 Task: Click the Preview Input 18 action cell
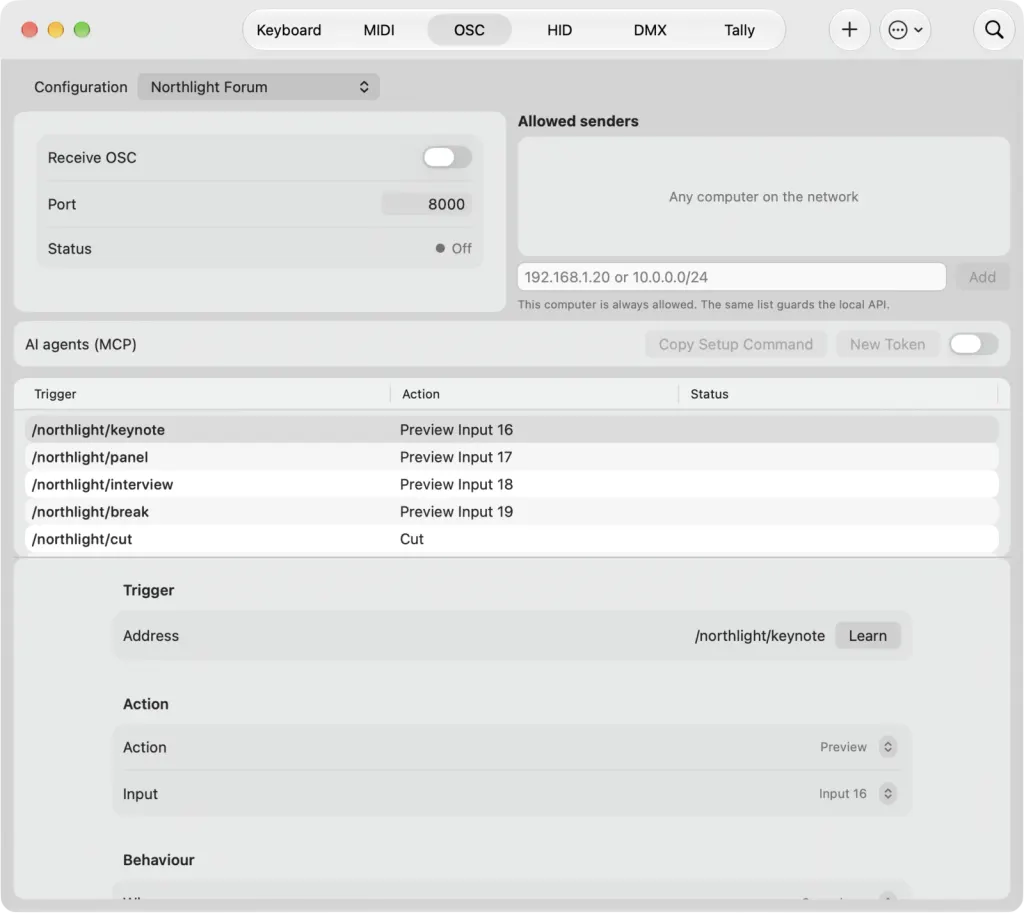456,485
